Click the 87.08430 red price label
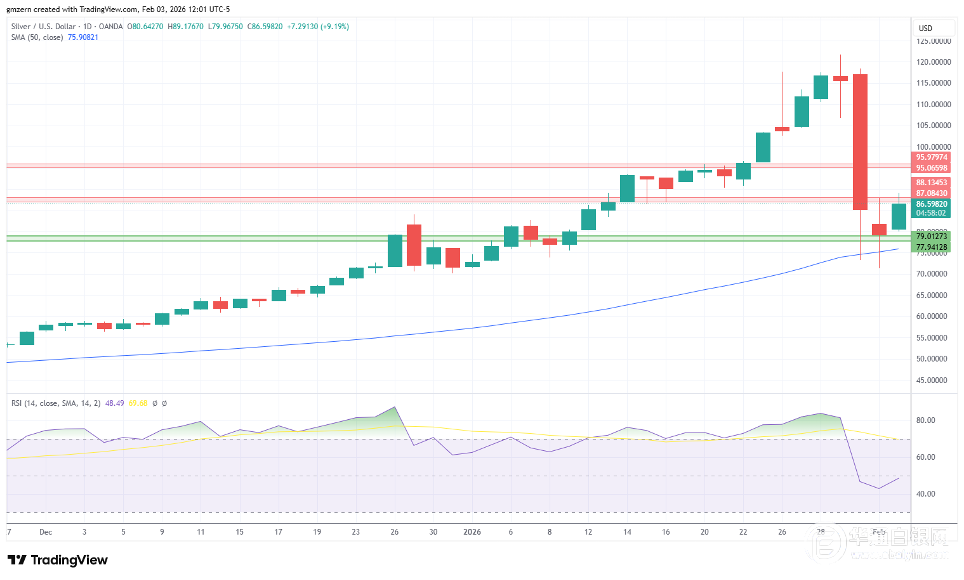 931,193
